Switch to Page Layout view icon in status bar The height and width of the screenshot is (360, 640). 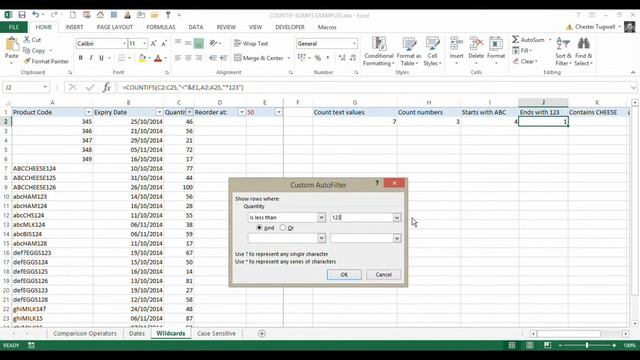click(x=529, y=345)
